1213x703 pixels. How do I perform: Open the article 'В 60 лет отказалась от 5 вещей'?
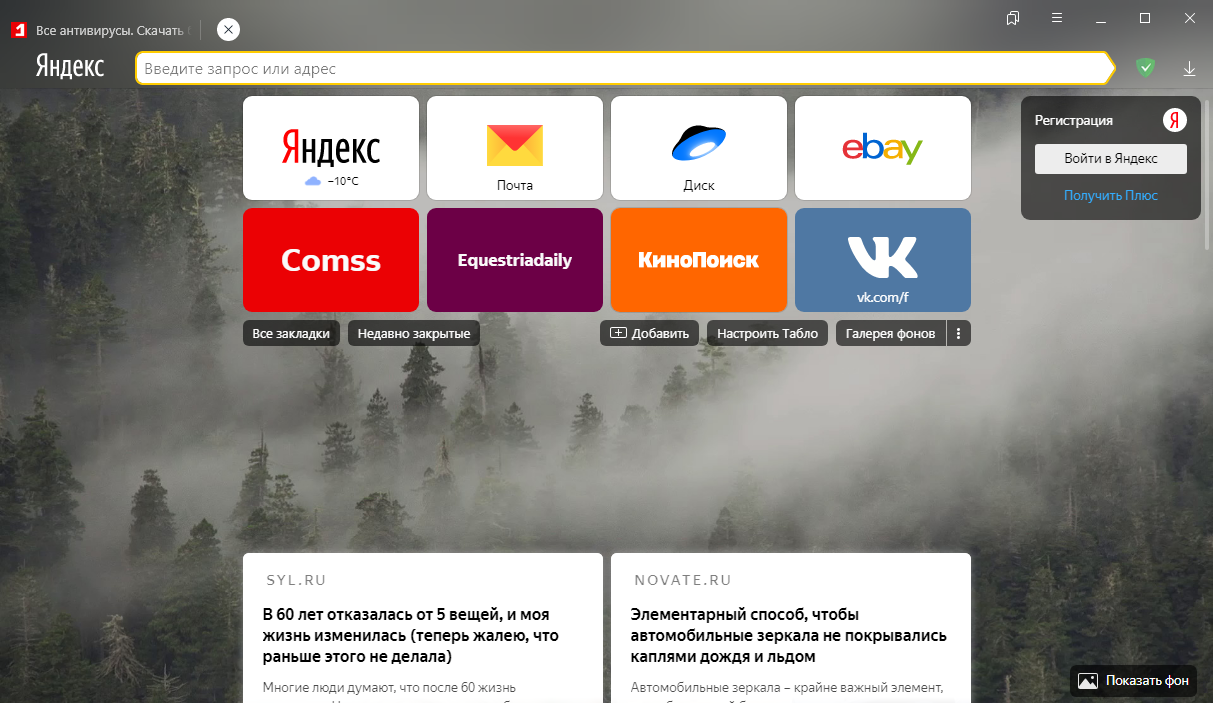pos(411,635)
